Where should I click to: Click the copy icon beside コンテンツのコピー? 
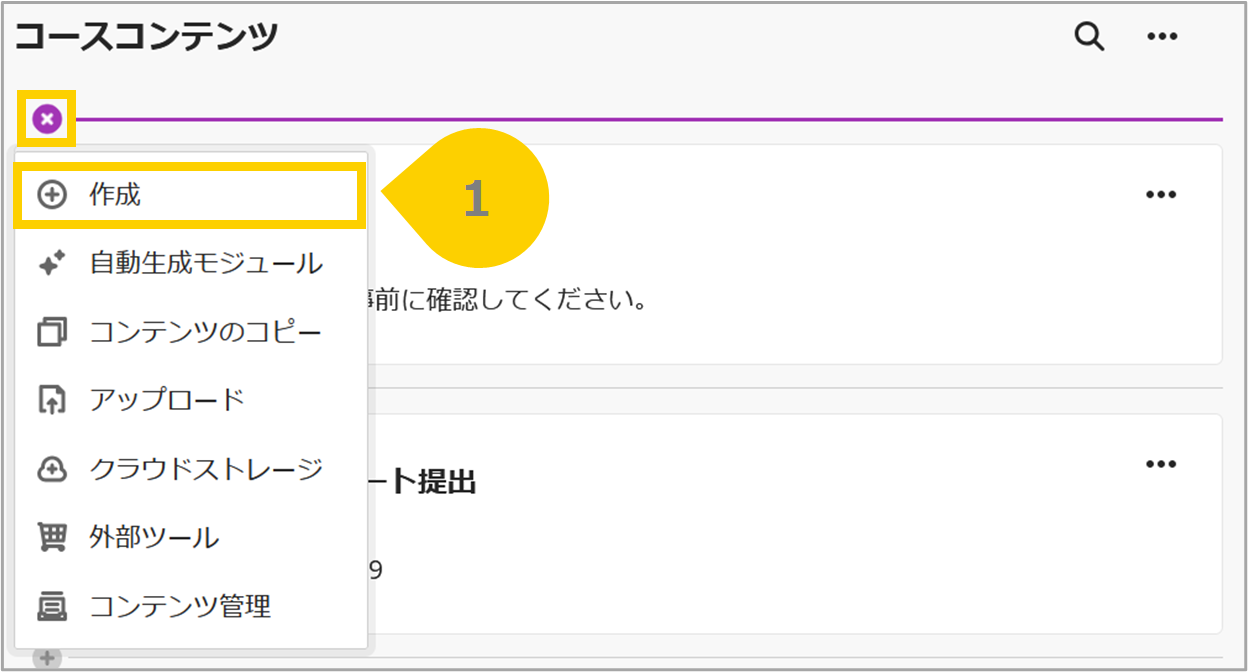tap(51, 332)
